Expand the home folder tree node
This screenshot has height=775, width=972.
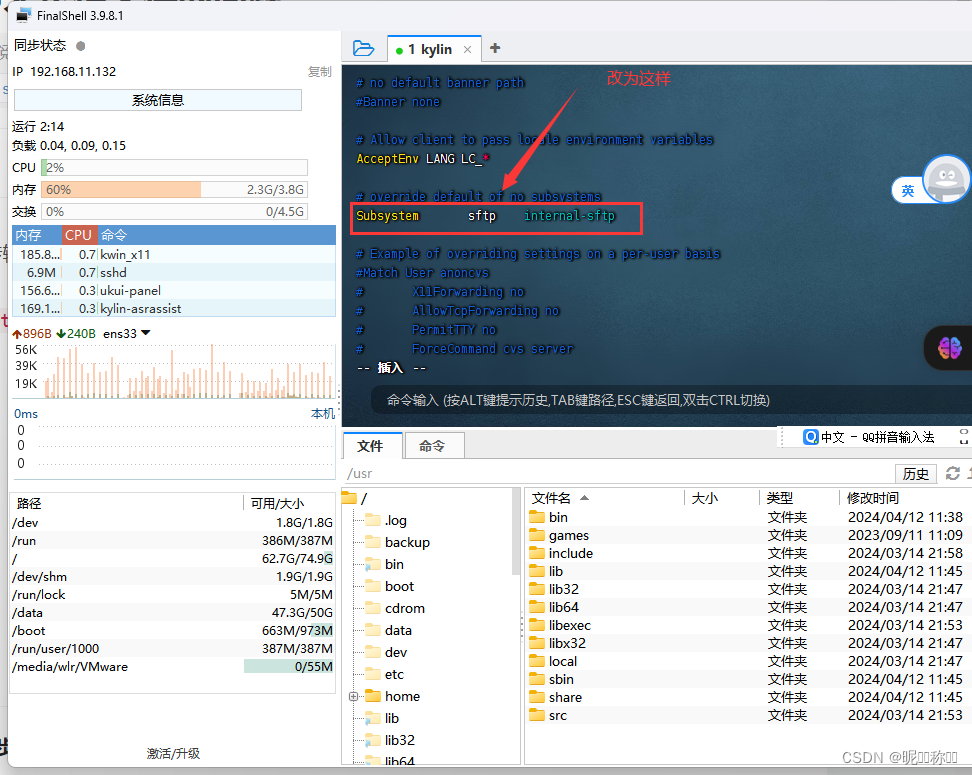click(353, 697)
